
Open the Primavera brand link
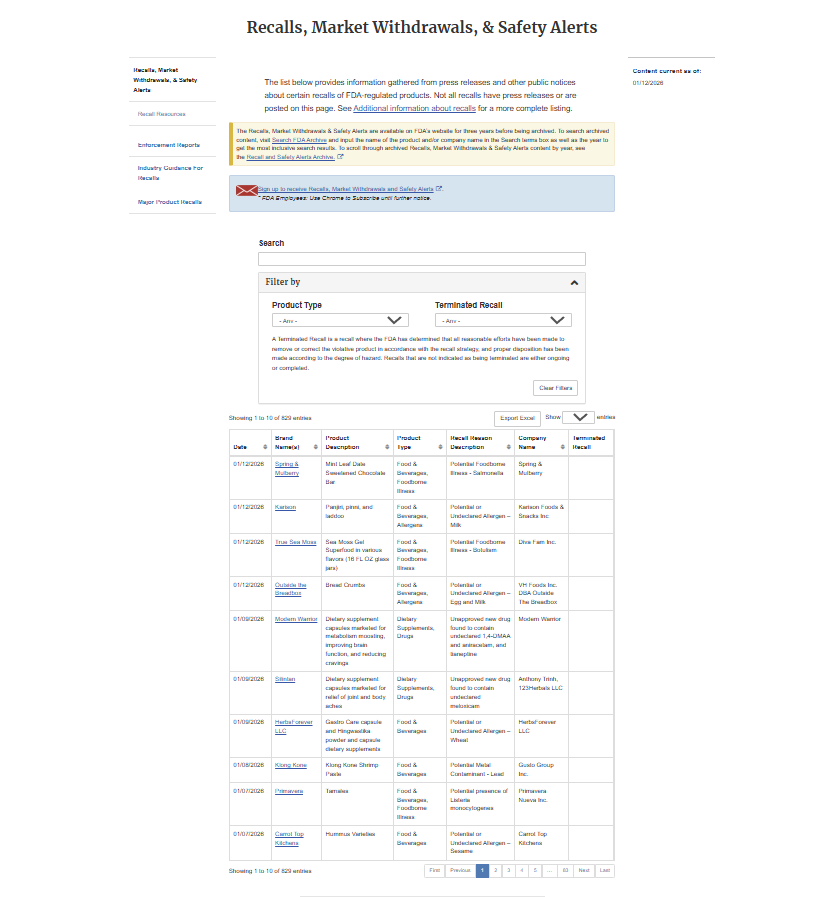[289, 791]
